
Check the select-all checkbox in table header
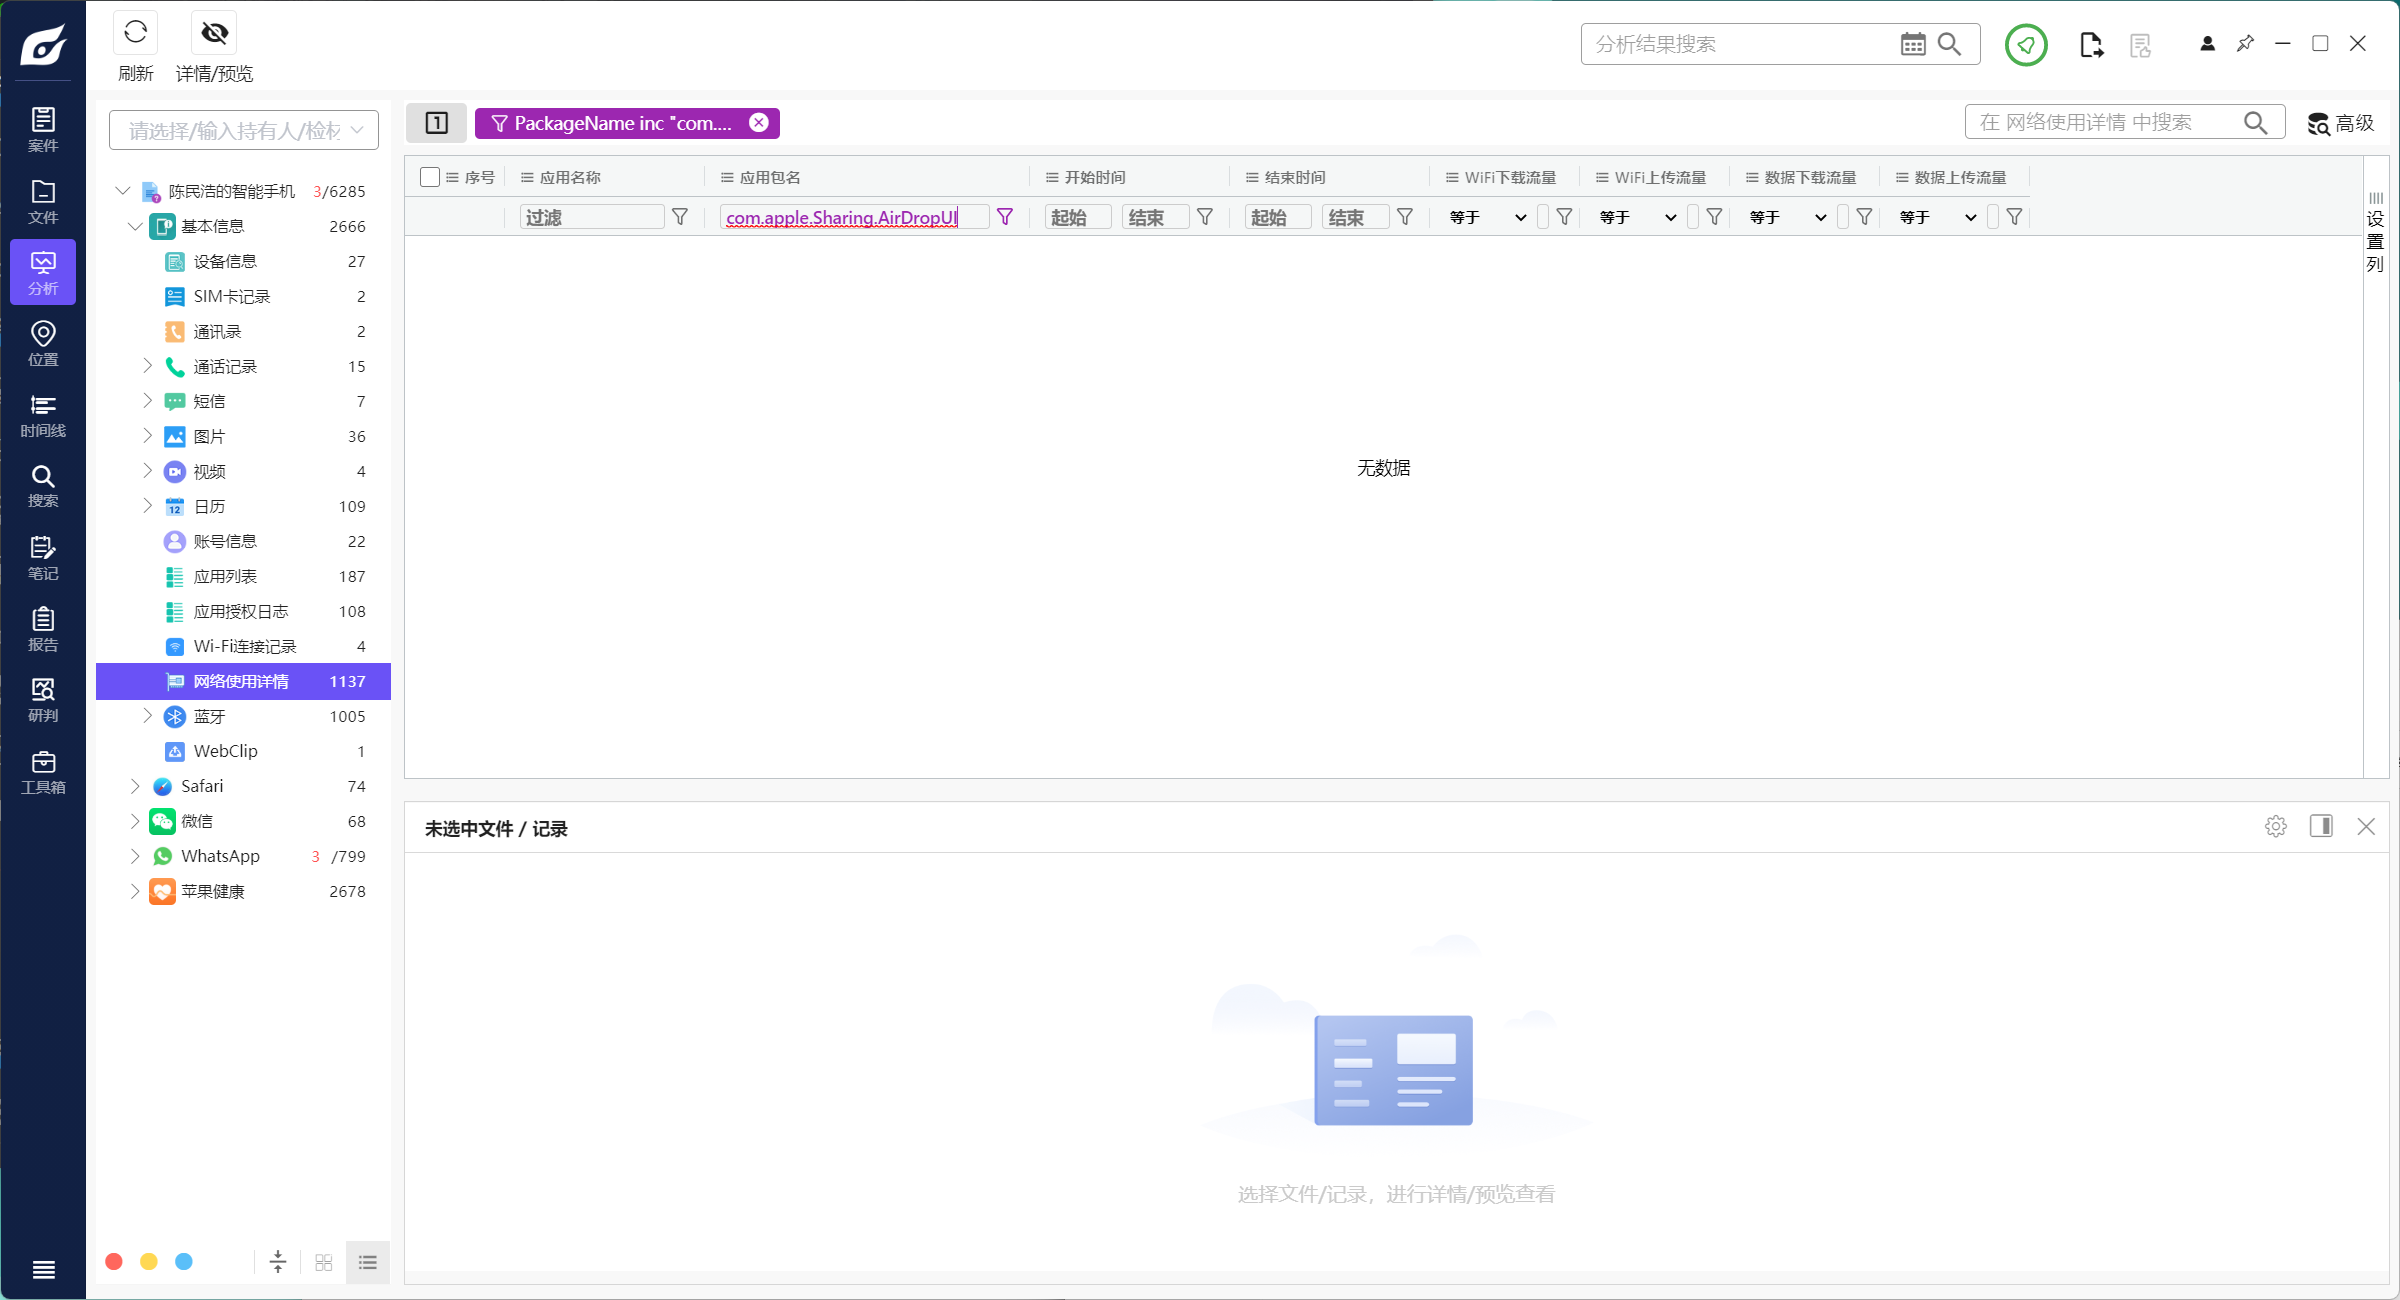tap(430, 177)
